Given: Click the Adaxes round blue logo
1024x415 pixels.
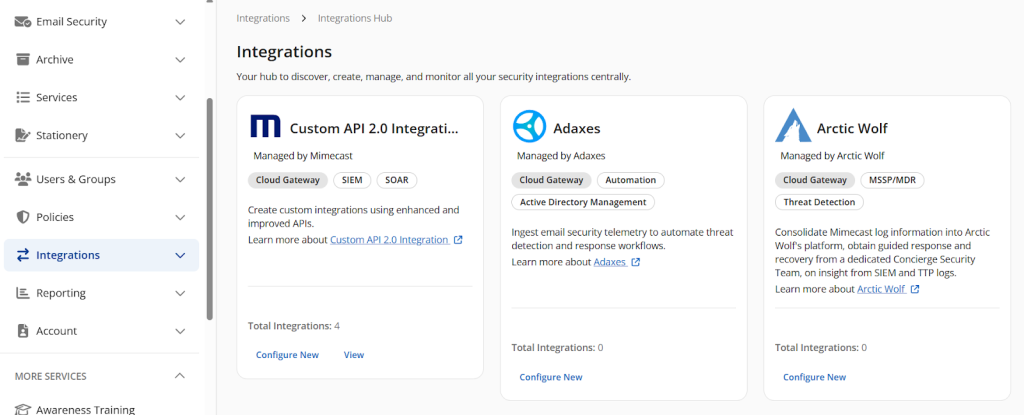Looking at the screenshot, I should pyautogui.click(x=529, y=126).
